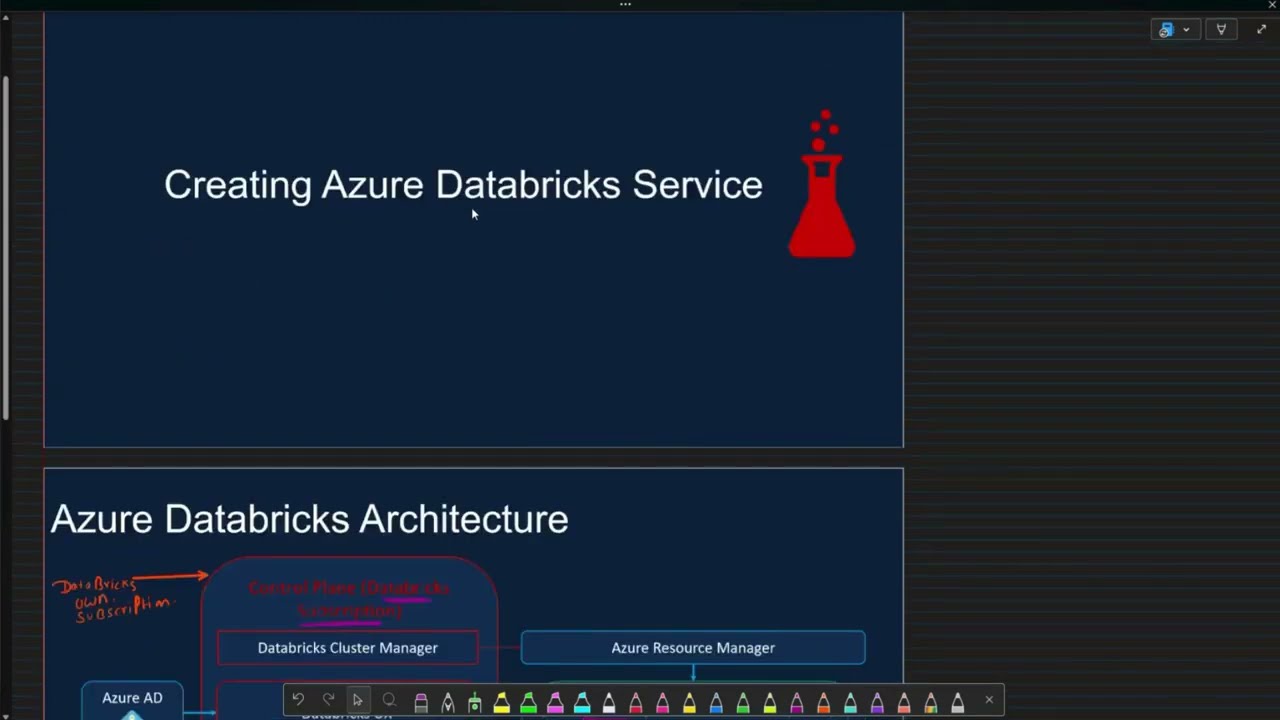Select the pointer selection tool
This screenshot has height=720, width=1280.
[x=358, y=700]
